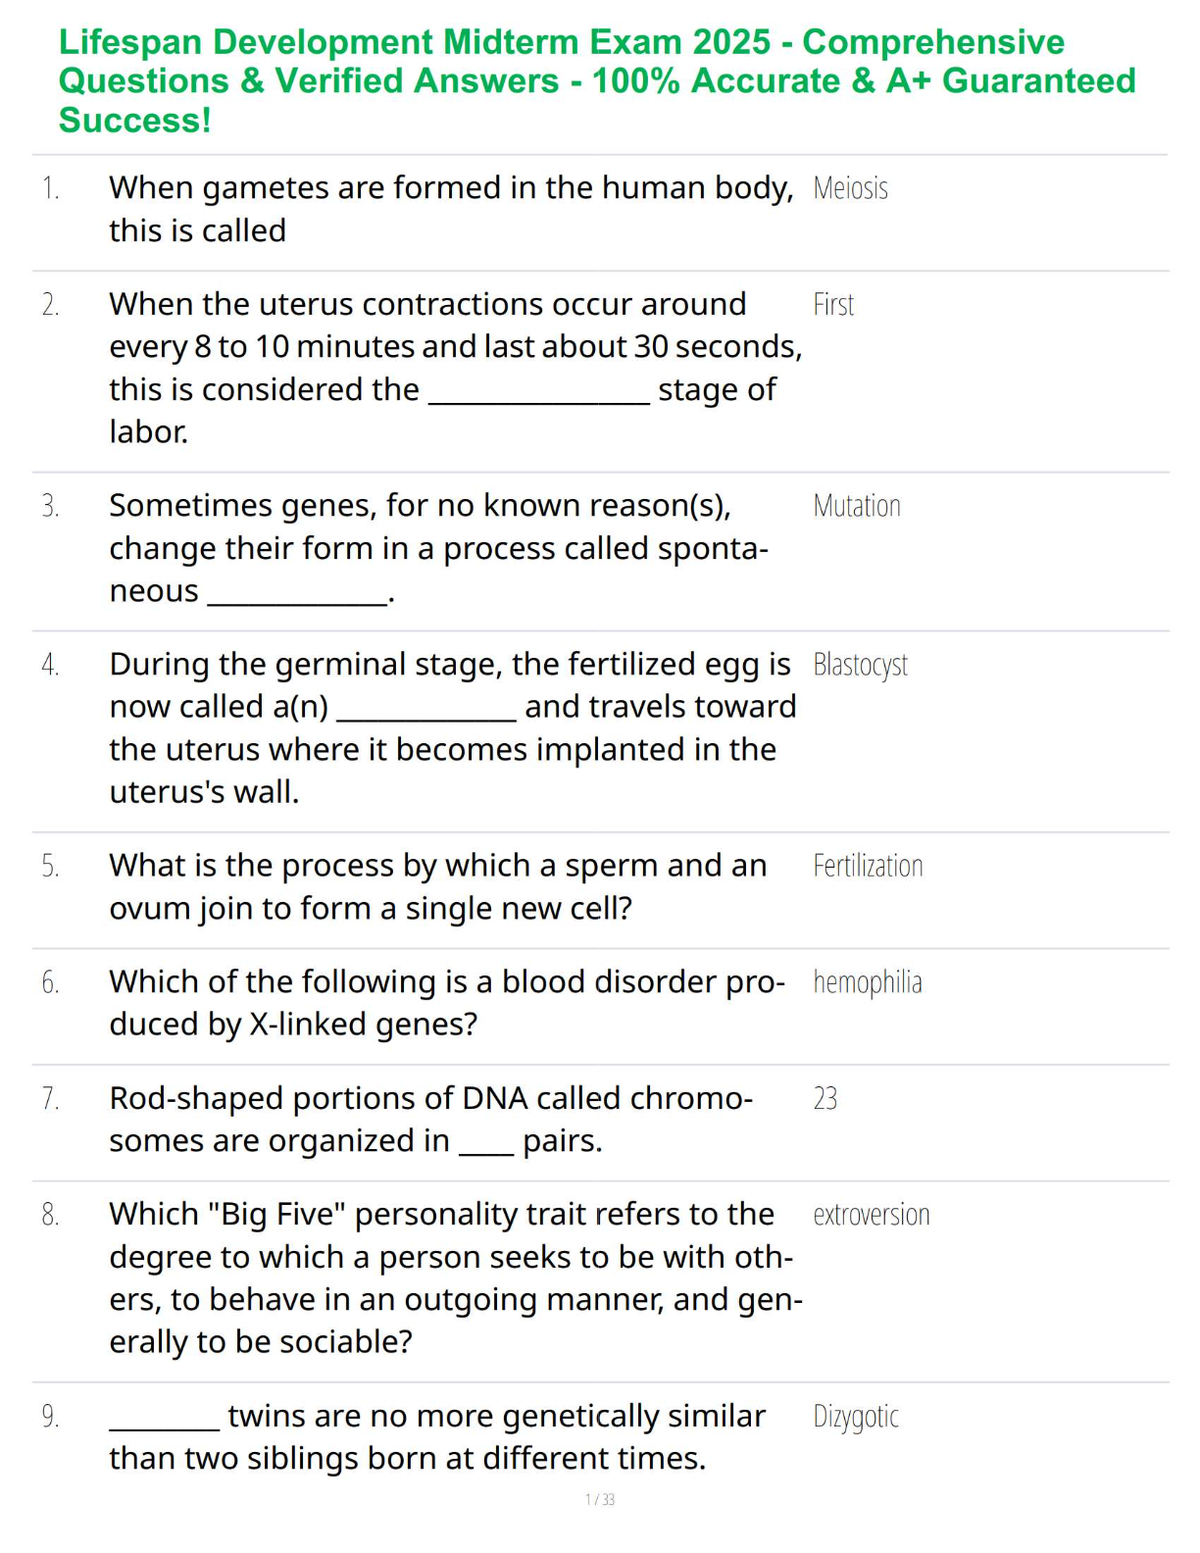
Task: Click question 1 text about gametes
Action: point(450,209)
